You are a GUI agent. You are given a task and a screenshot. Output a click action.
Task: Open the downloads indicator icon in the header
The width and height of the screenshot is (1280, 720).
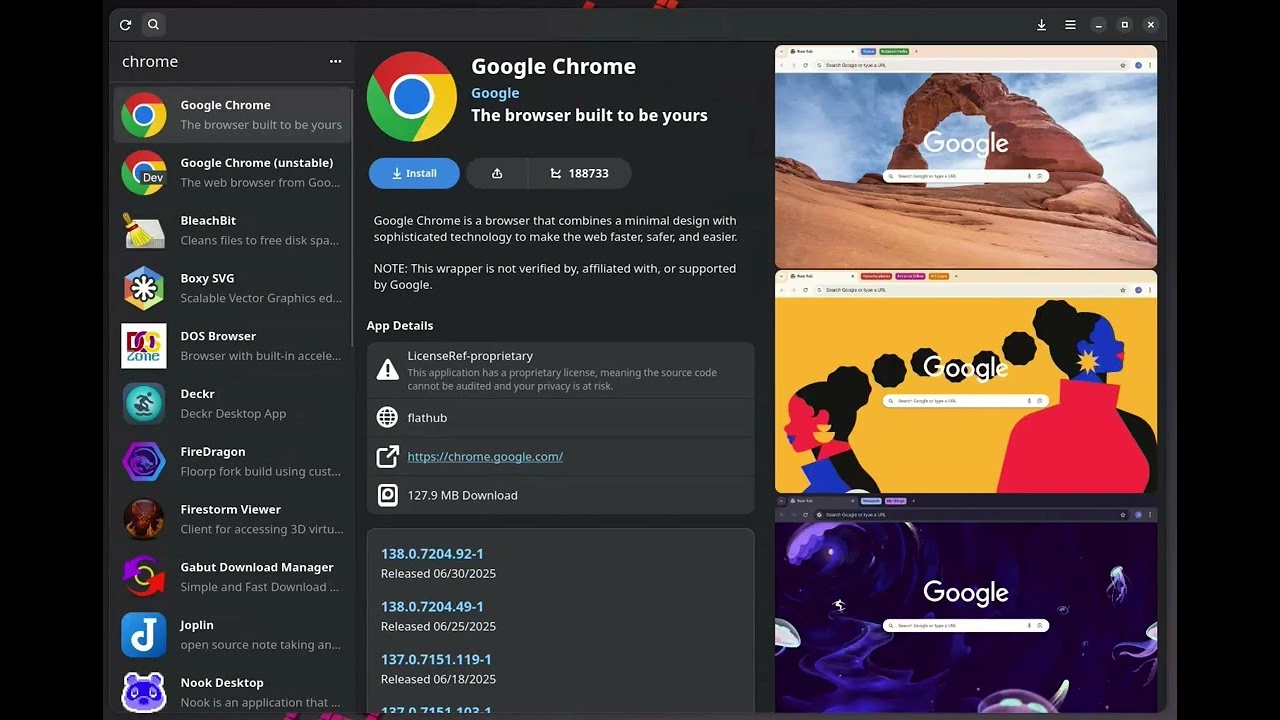click(x=1041, y=25)
